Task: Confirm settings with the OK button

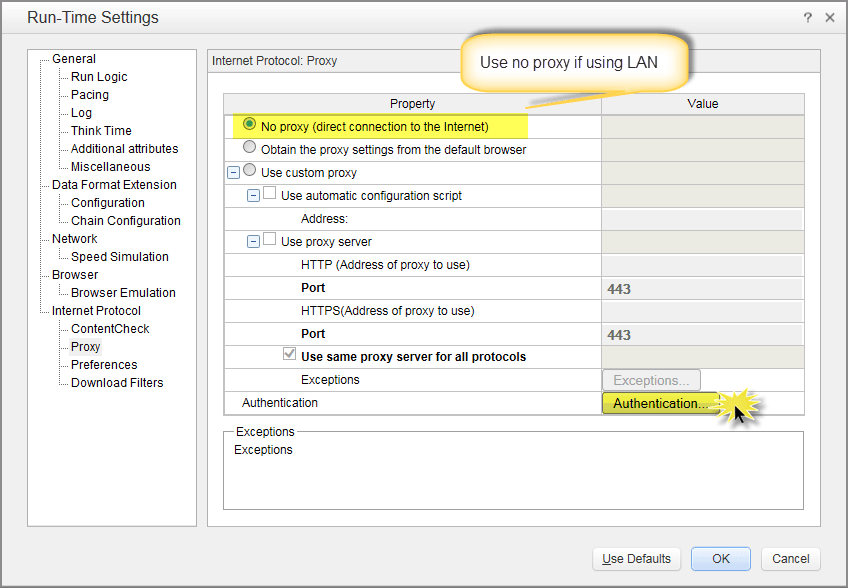Action: pos(720,559)
